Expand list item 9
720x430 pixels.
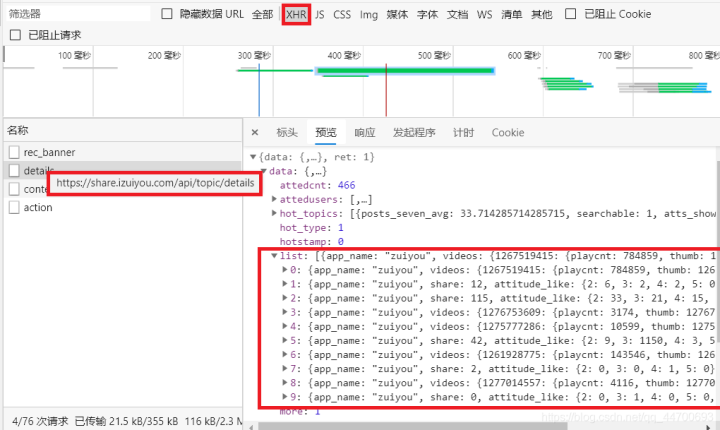point(285,396)
